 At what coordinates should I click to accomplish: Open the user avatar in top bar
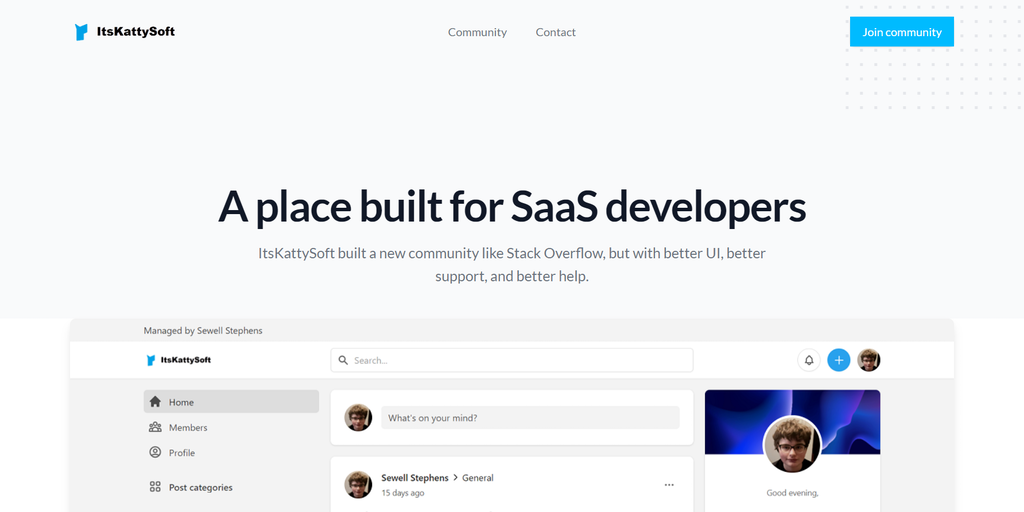[x=869, y=360]
